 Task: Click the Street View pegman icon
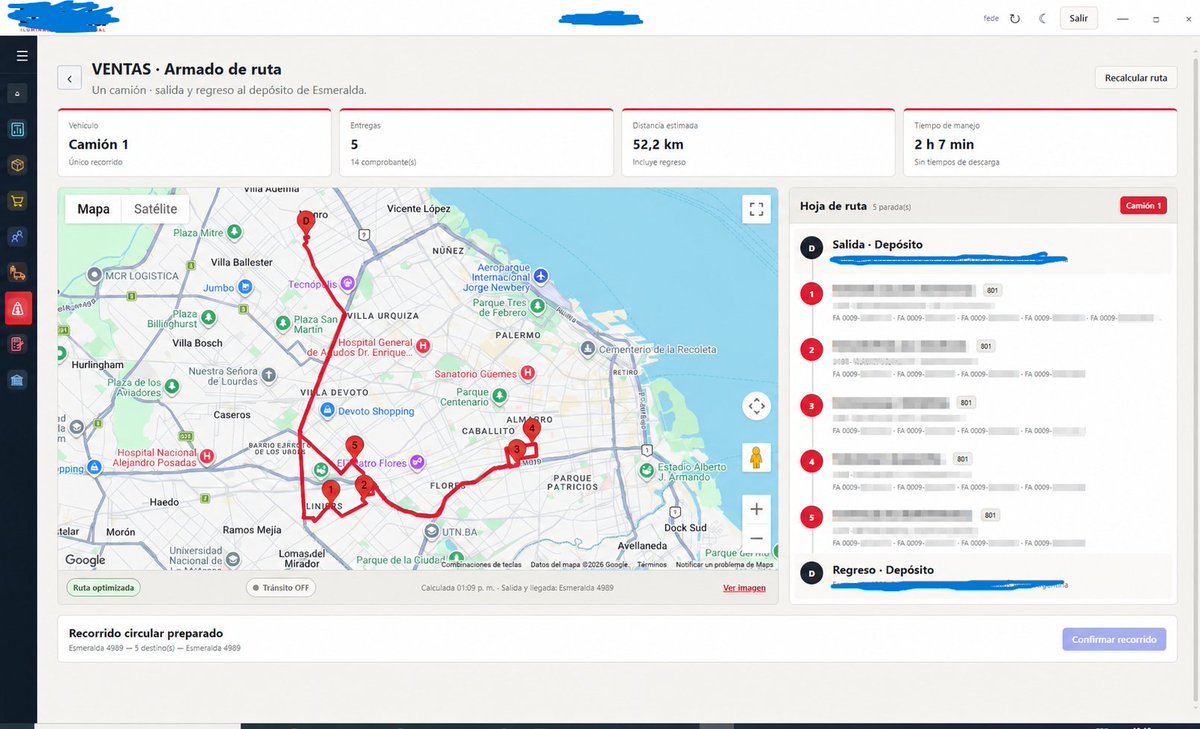(756, 458)
